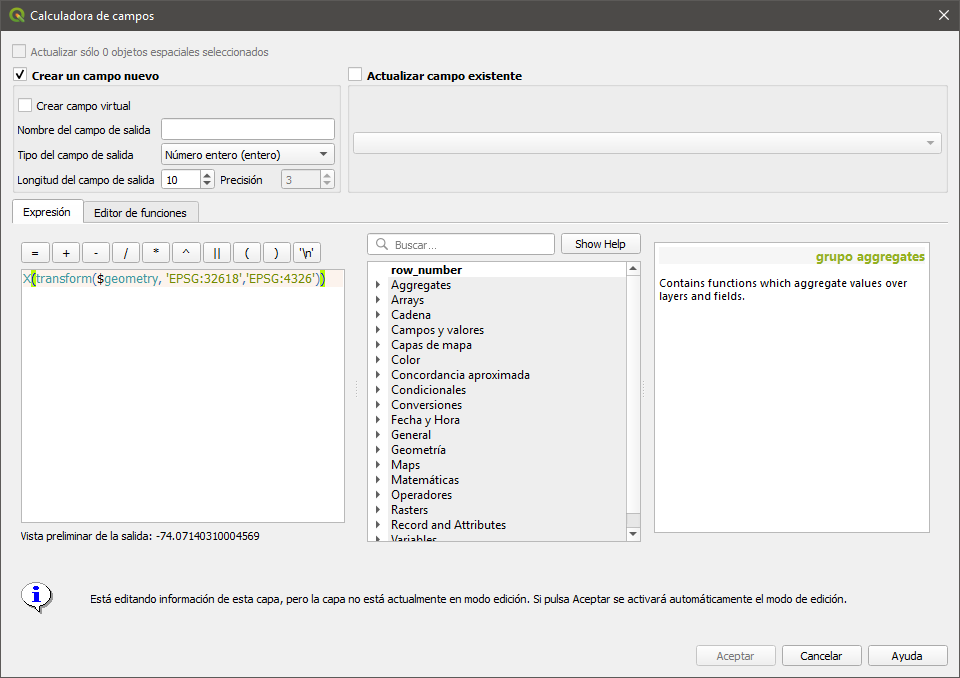Click the Cancelar button

(x=821, y=655)
